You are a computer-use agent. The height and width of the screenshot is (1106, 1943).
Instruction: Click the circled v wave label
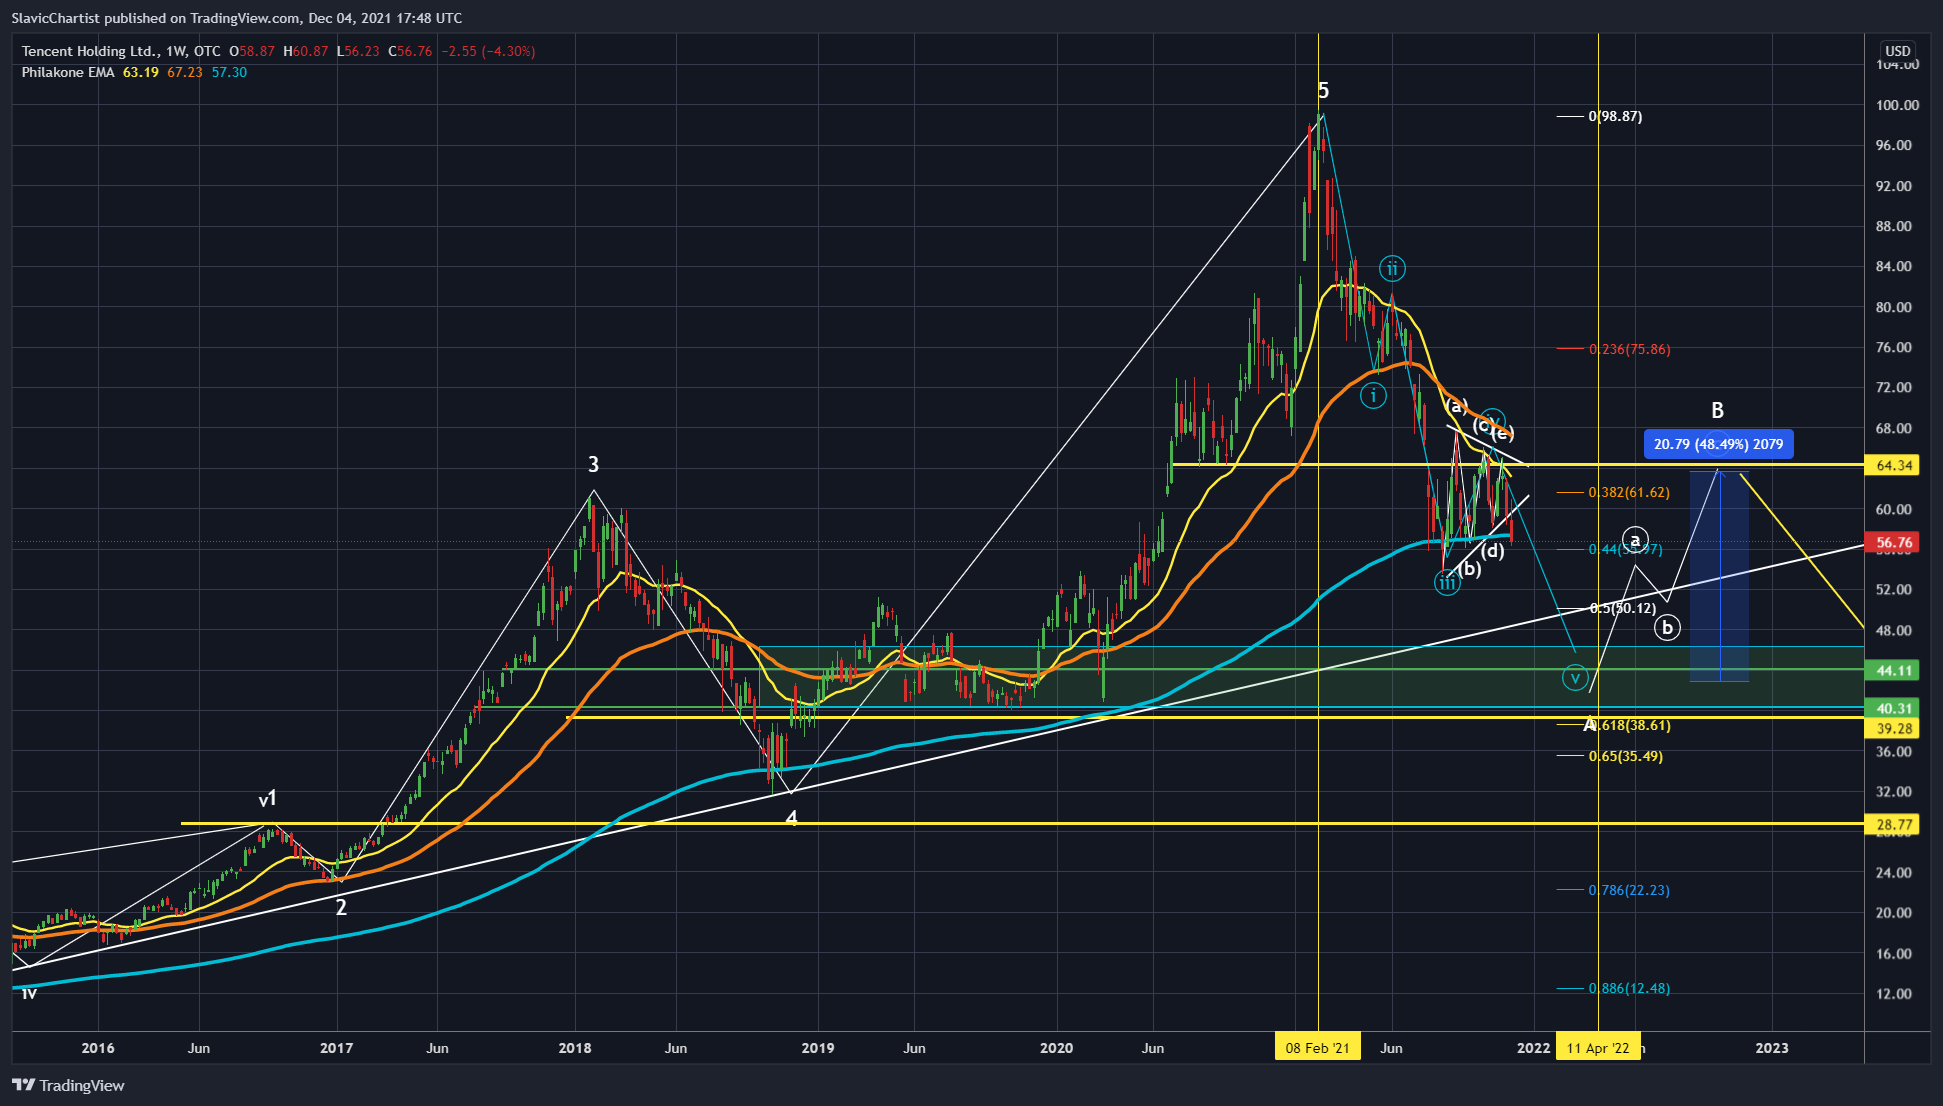click(x=1575, y=678)
